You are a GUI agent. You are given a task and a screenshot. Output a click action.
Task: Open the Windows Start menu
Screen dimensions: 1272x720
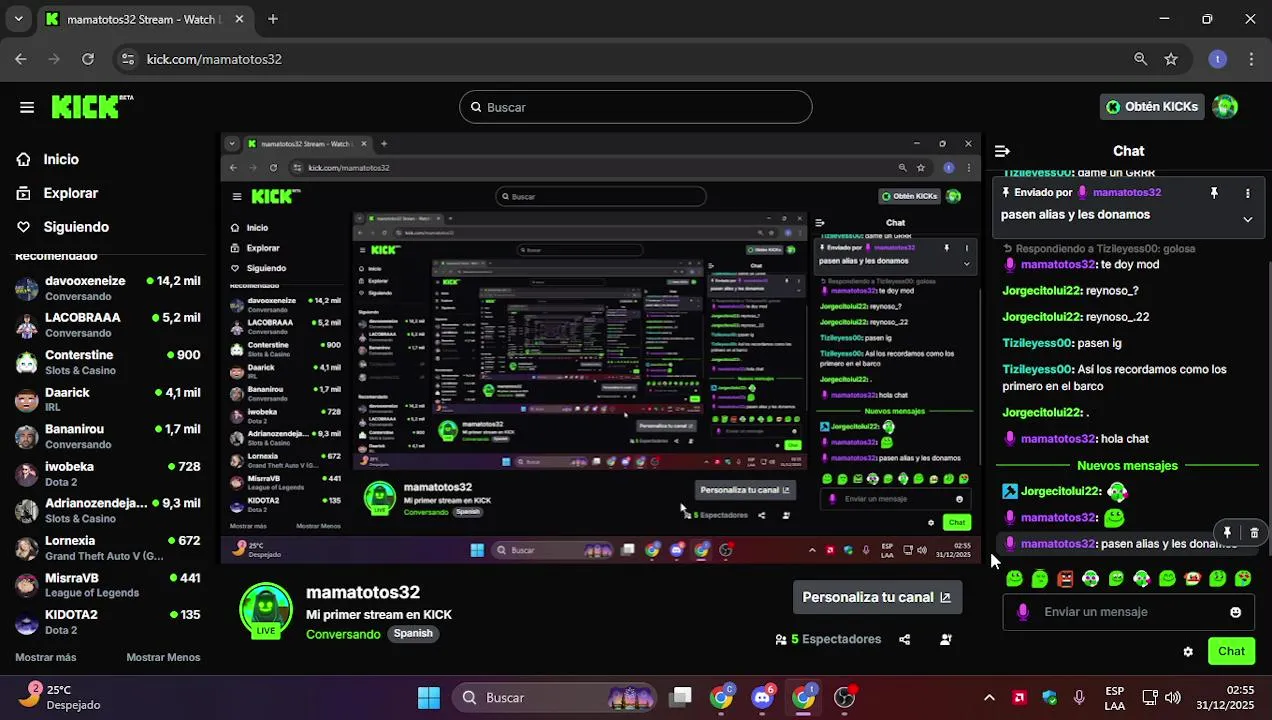429,698
